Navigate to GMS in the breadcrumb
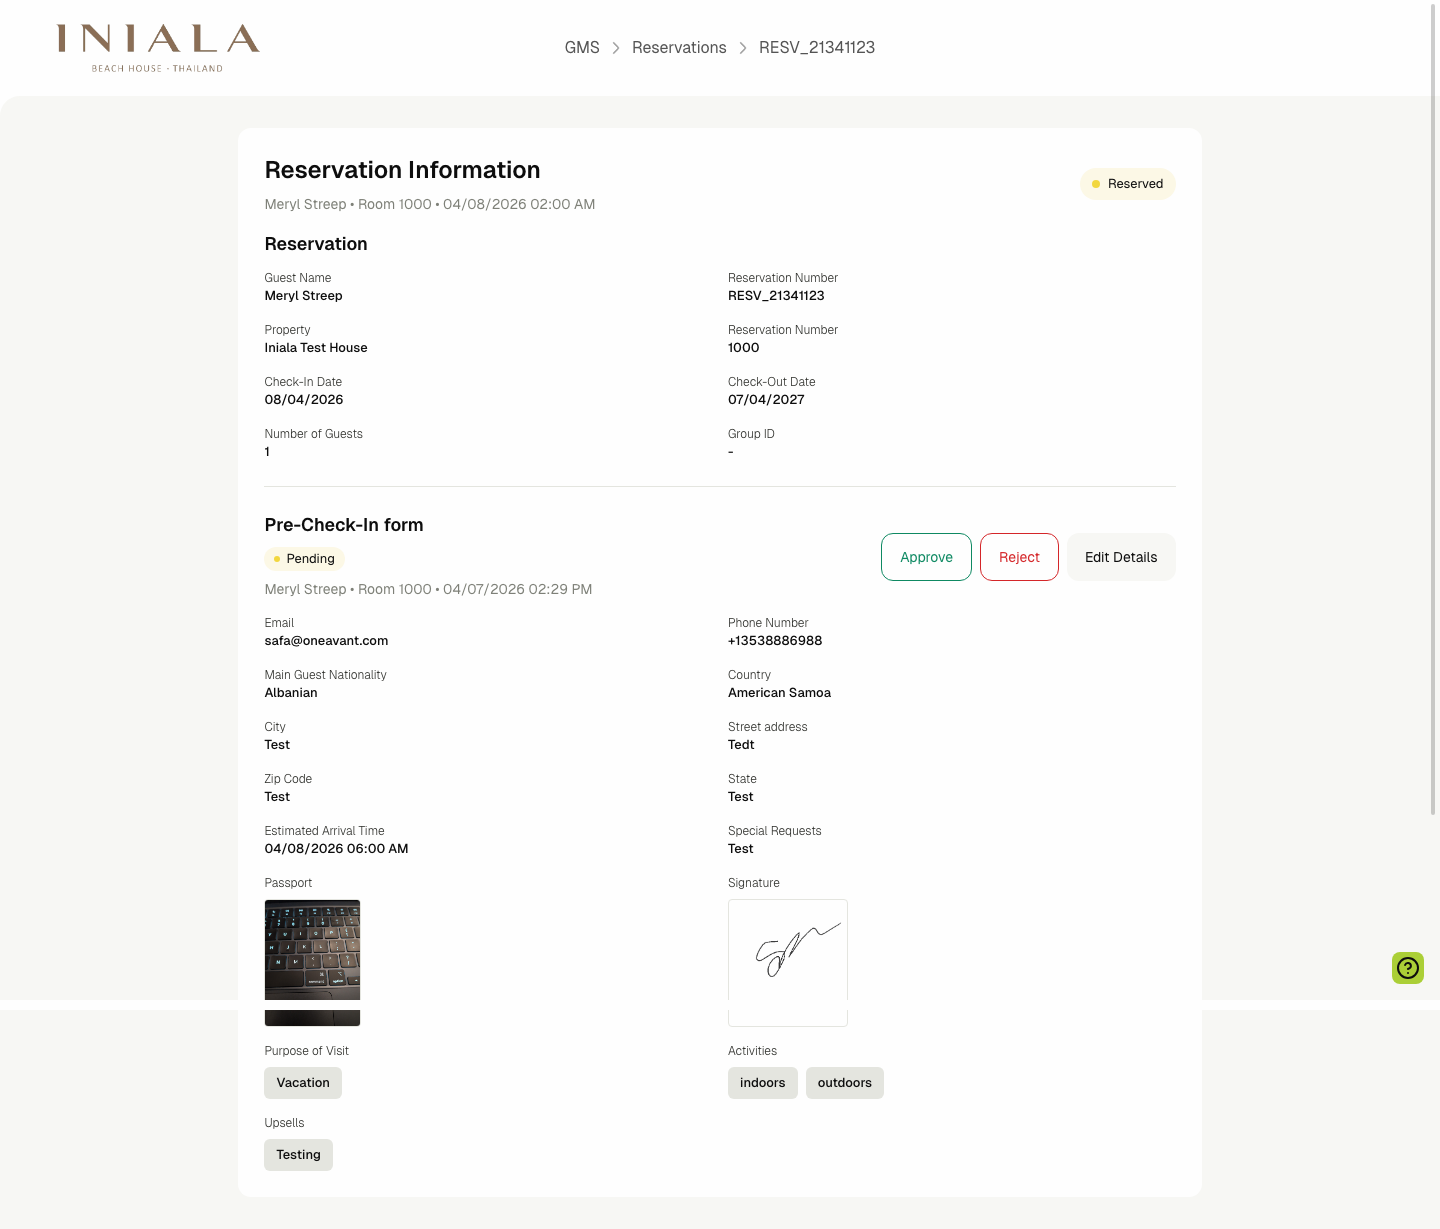Image resolution: width=1440 pixels, height=1229 pixels. (582, 47)
